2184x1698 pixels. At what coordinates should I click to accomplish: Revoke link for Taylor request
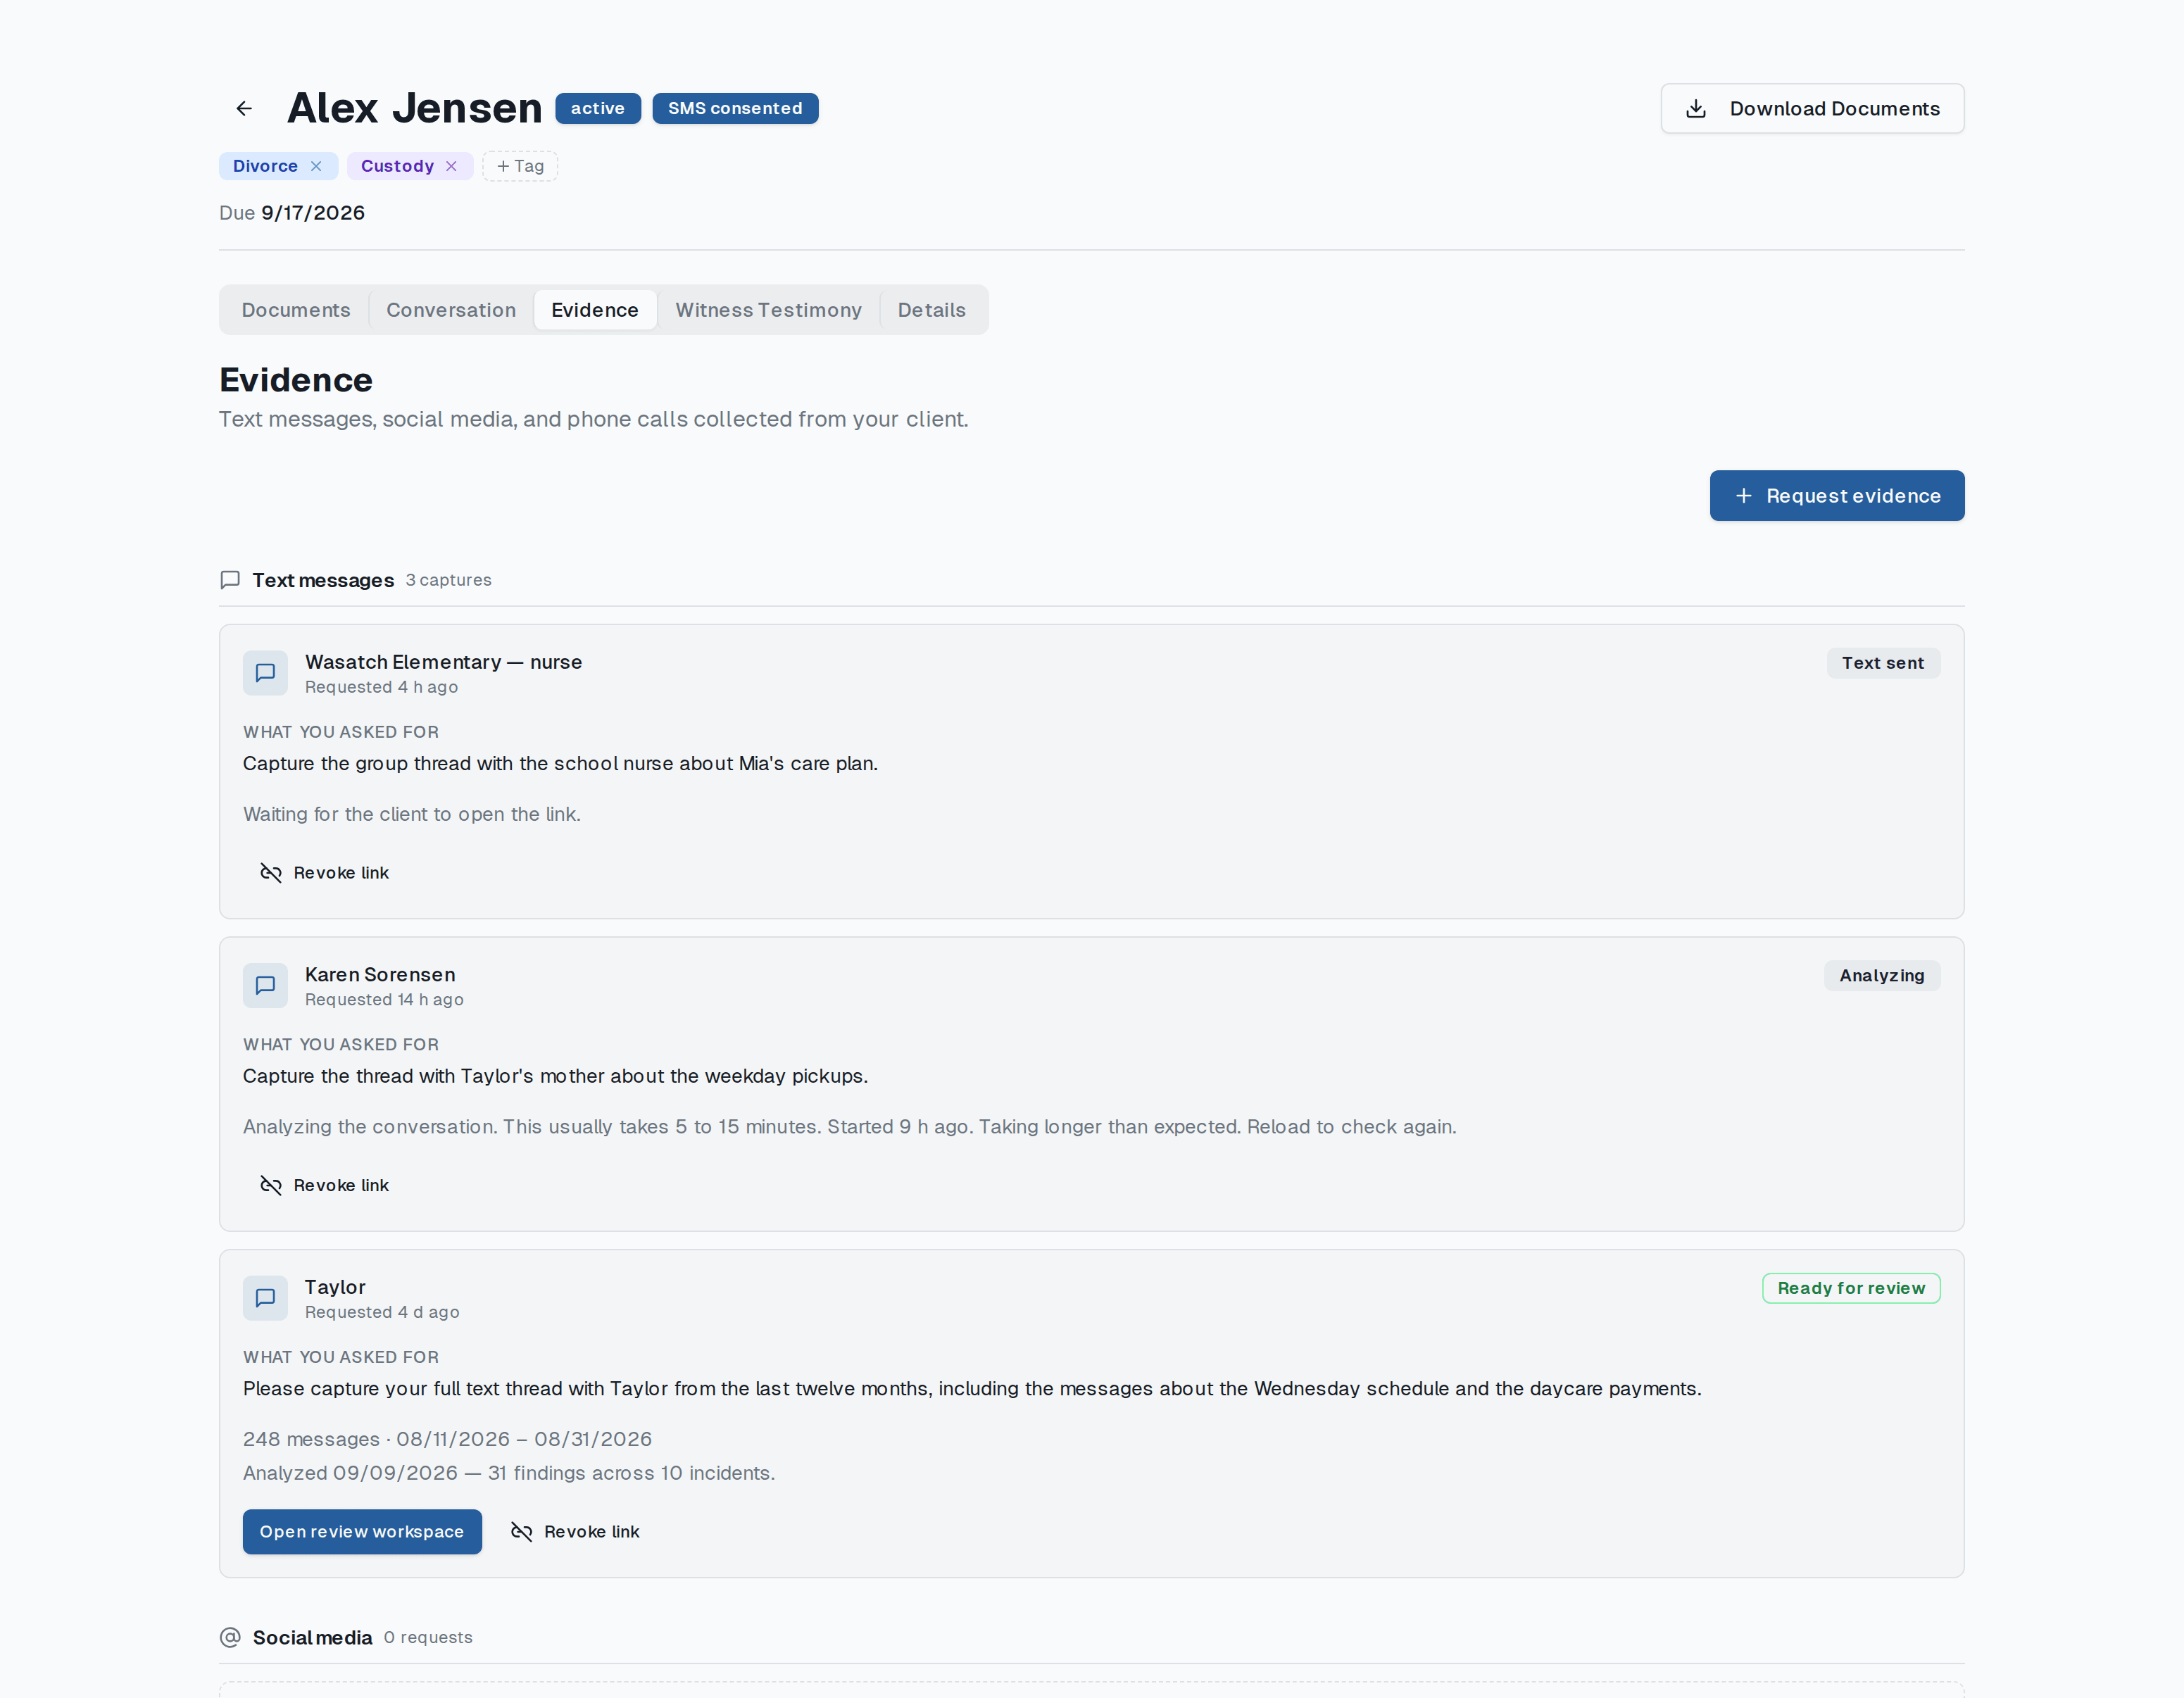point(575,1532)
